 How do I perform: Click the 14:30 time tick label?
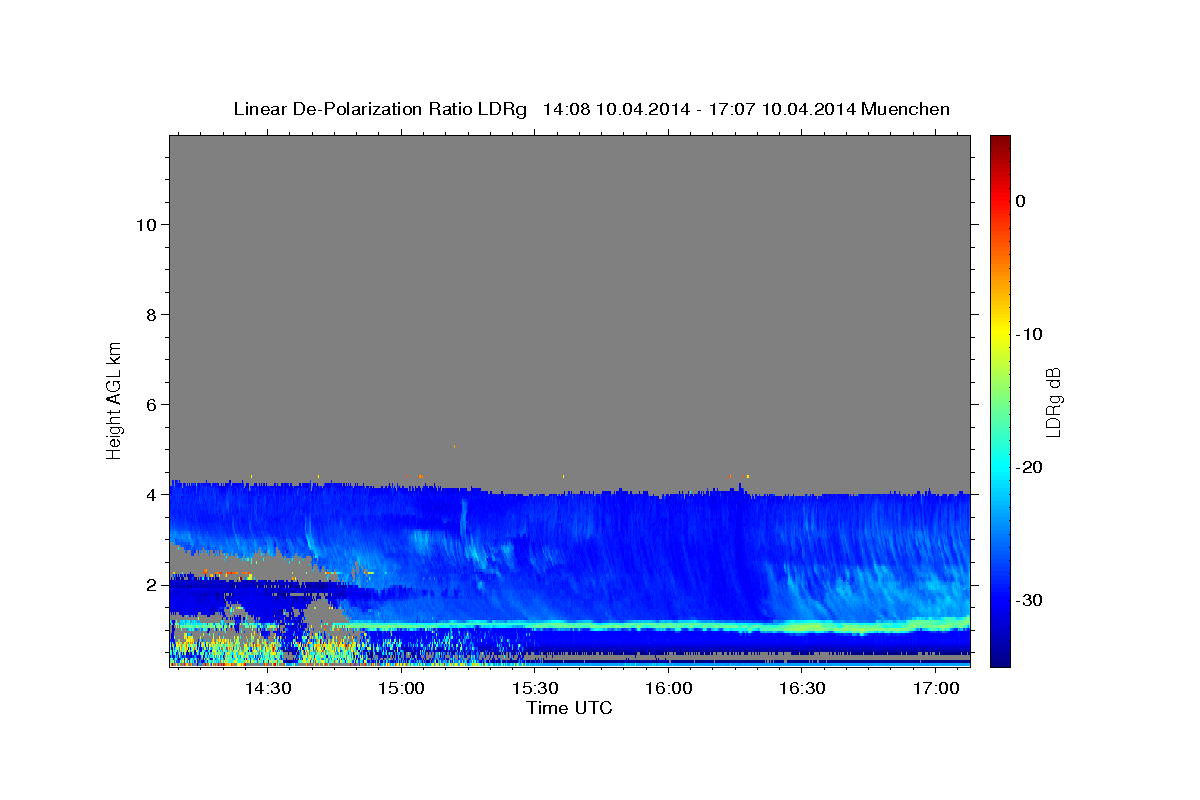268,689
